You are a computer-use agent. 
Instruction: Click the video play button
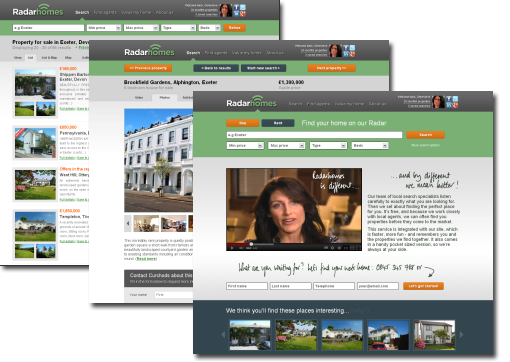(232, 248)
